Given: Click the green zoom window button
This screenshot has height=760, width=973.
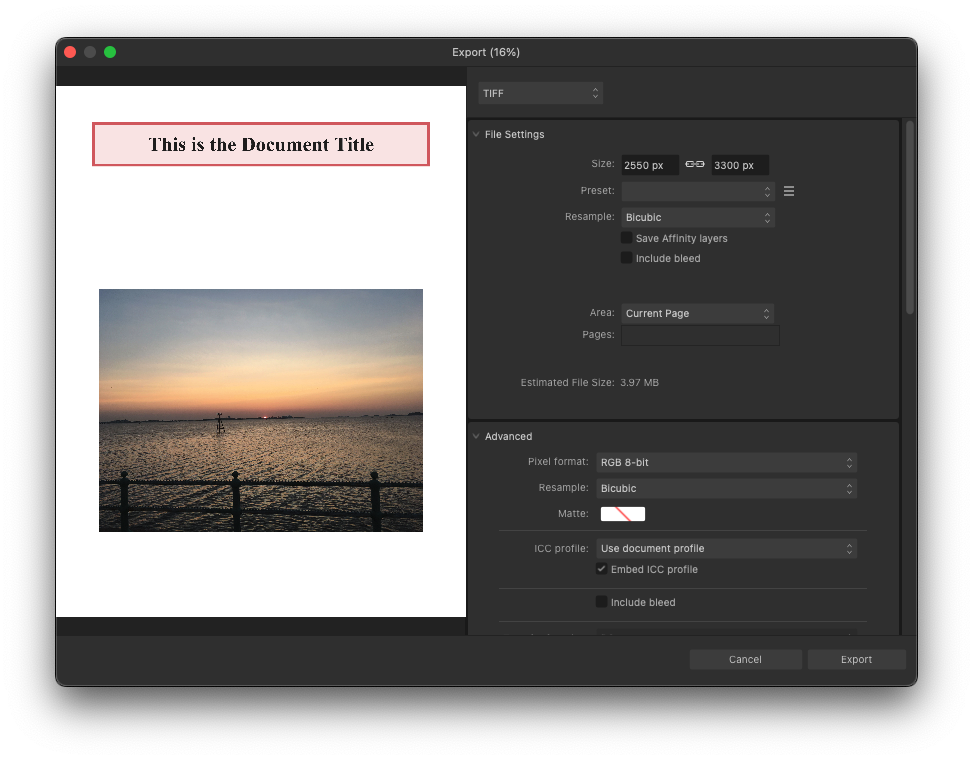Looking at the screenshot, I should (x=110, y=52).
